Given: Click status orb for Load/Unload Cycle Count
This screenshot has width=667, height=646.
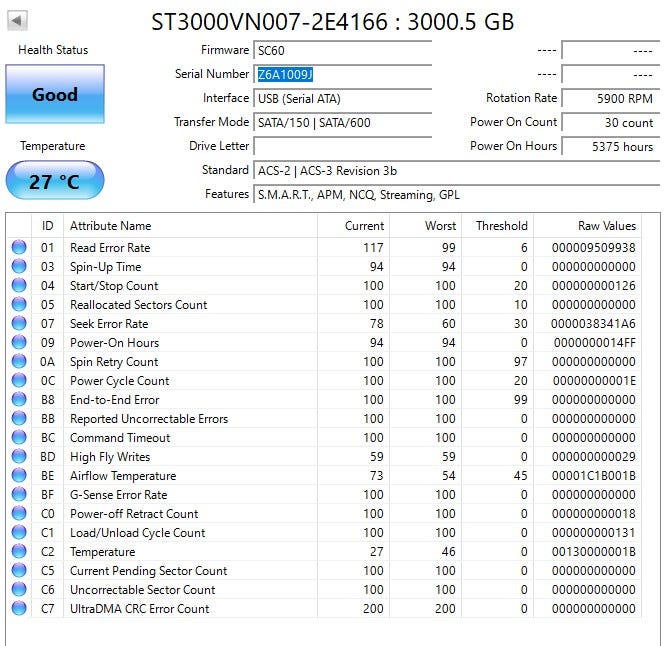Looking at the screenshot, I should (19, 532).
